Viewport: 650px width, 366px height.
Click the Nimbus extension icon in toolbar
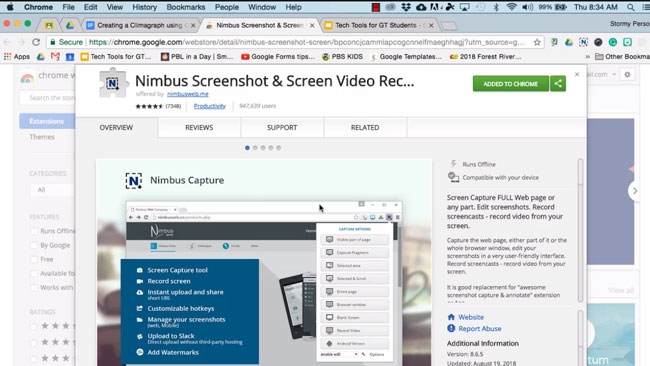coord(583,42)
